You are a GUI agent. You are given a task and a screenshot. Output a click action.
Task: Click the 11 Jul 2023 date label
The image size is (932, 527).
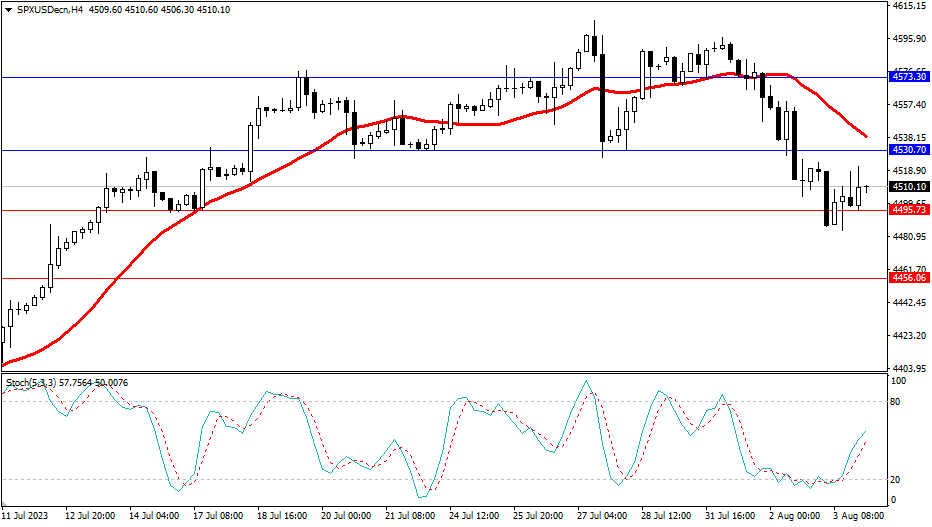click(x=26, y=516)
